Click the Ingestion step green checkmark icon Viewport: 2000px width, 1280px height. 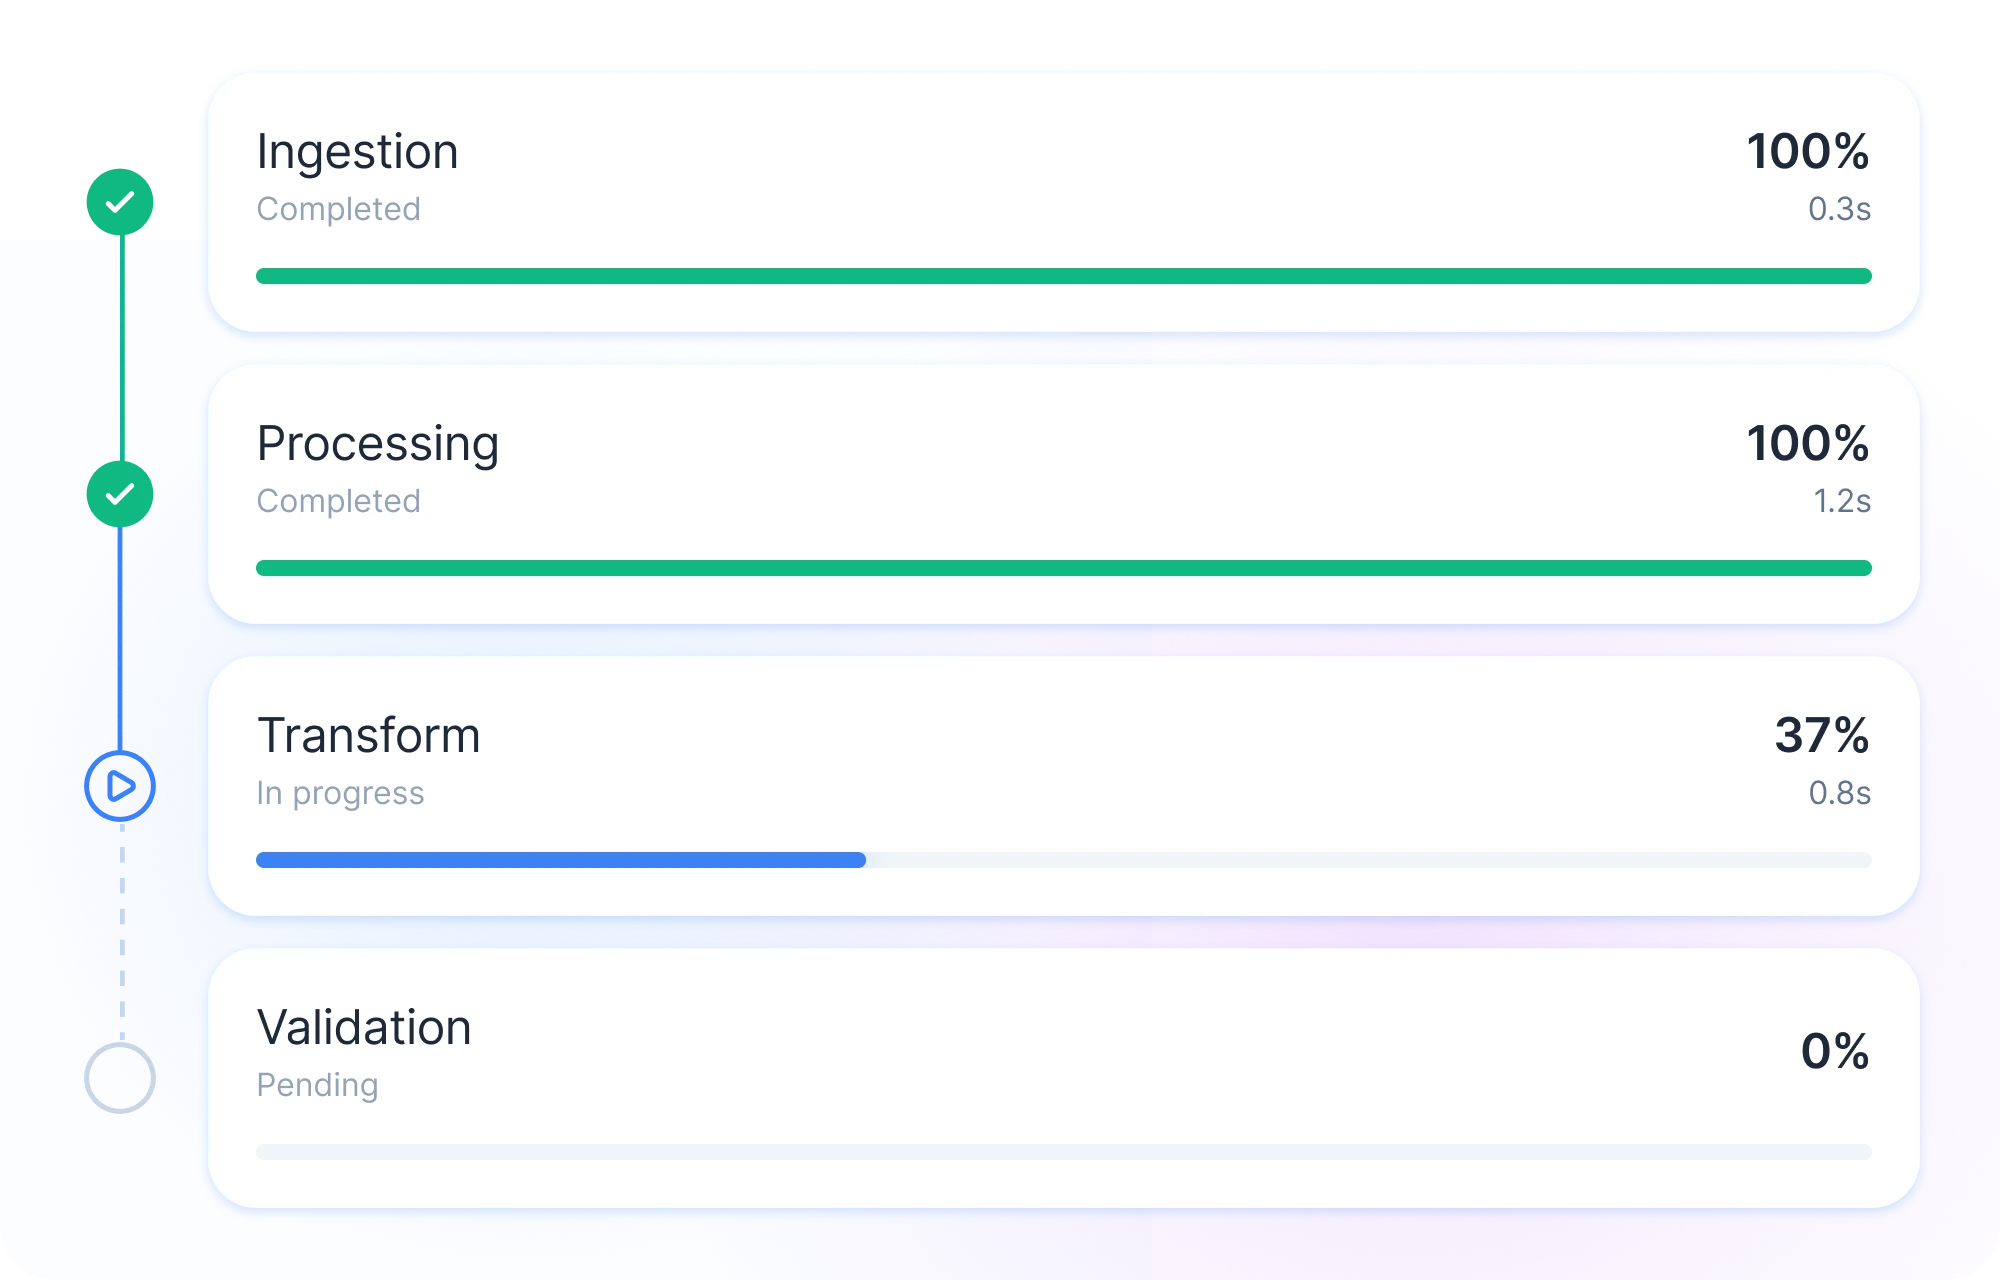[x=120, y=203]
